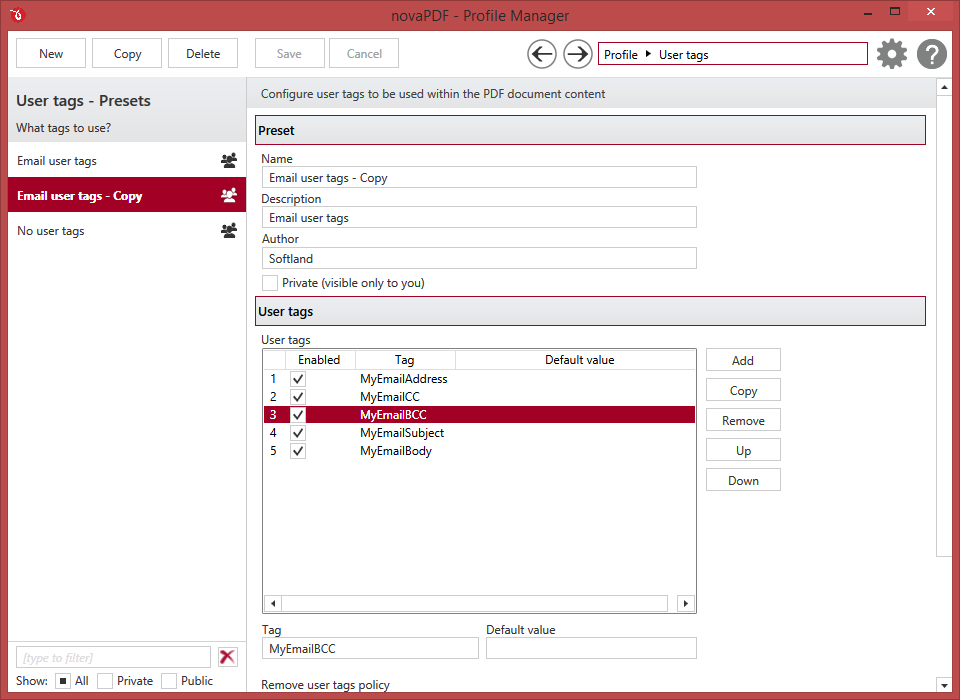Select the MyEmailAddress tag row
This screenshot has height=700, width=960.
(x=479, y=379)
